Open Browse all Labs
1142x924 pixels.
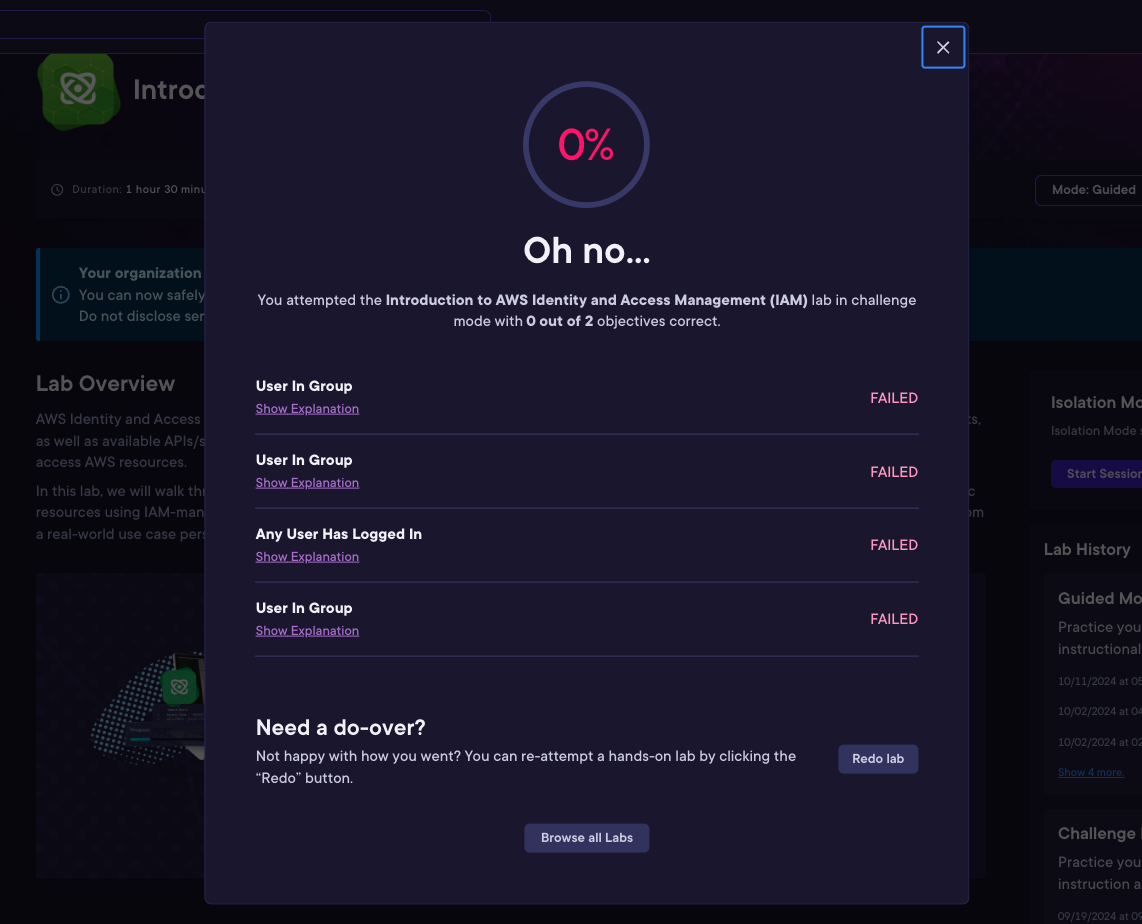(x=586, y=837)
